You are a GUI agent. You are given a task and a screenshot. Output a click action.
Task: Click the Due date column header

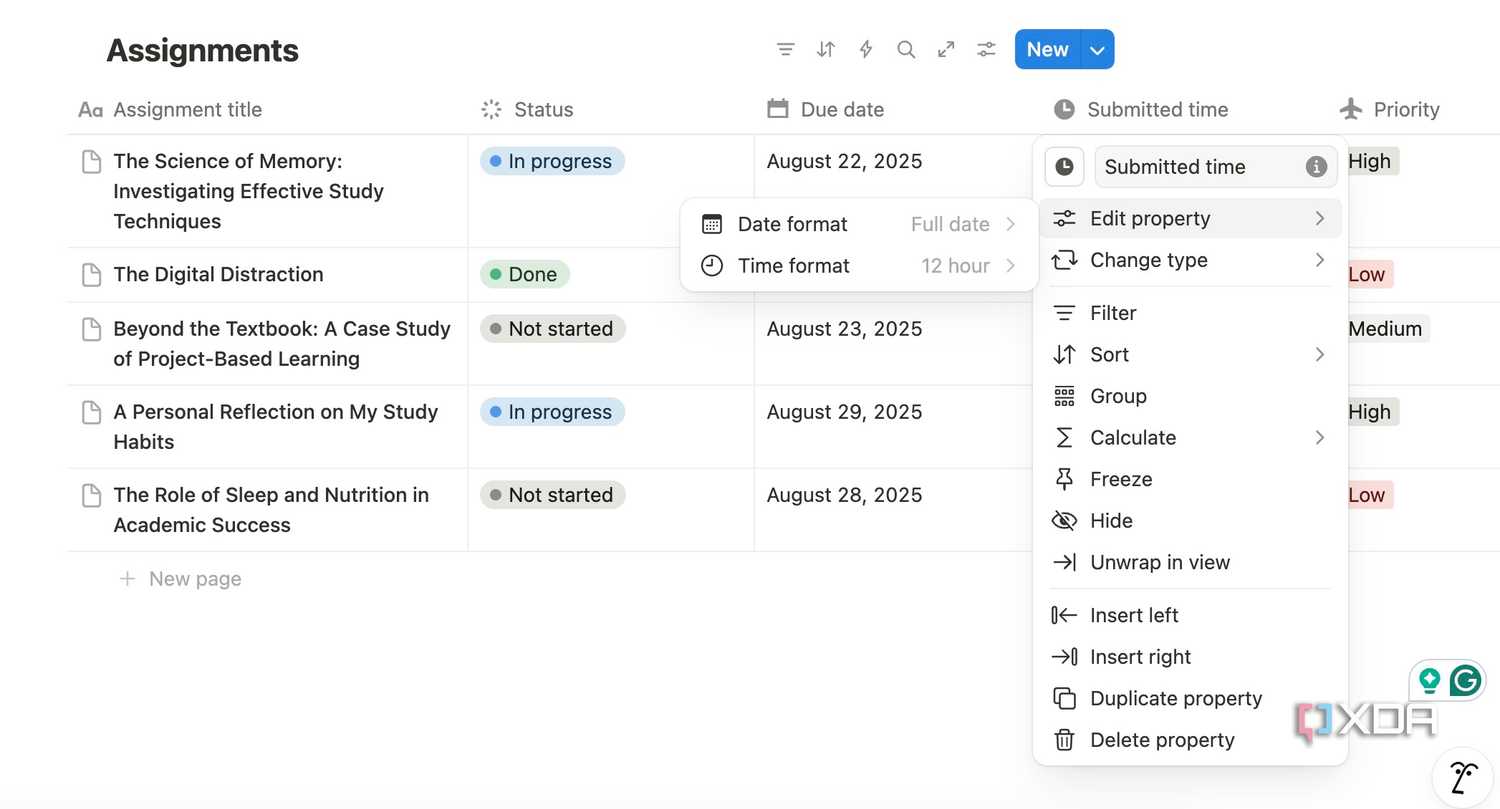click(x=825, y=110)
